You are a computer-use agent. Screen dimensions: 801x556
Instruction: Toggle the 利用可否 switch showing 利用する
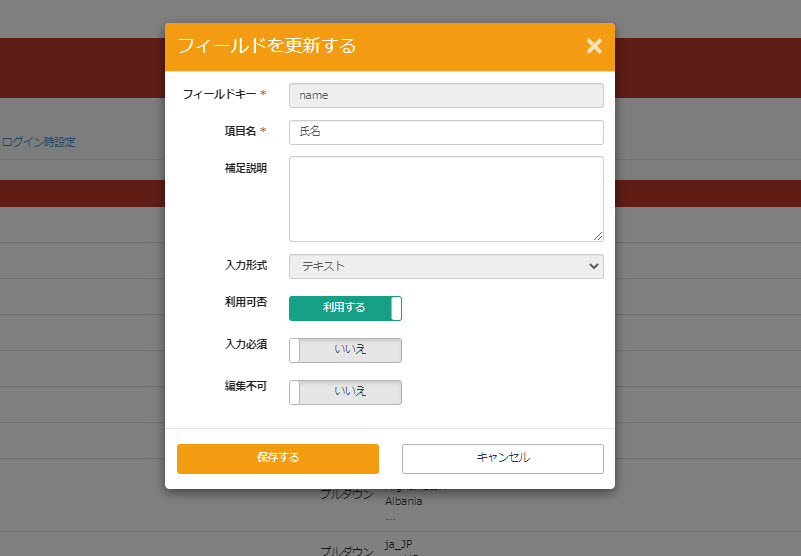pos(345,308)
